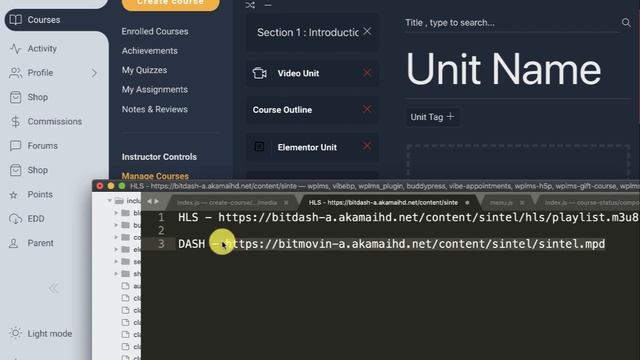The width and height of the screenshot is (640, 360).
Task: Open Manage Courses link
Action: 155,176
